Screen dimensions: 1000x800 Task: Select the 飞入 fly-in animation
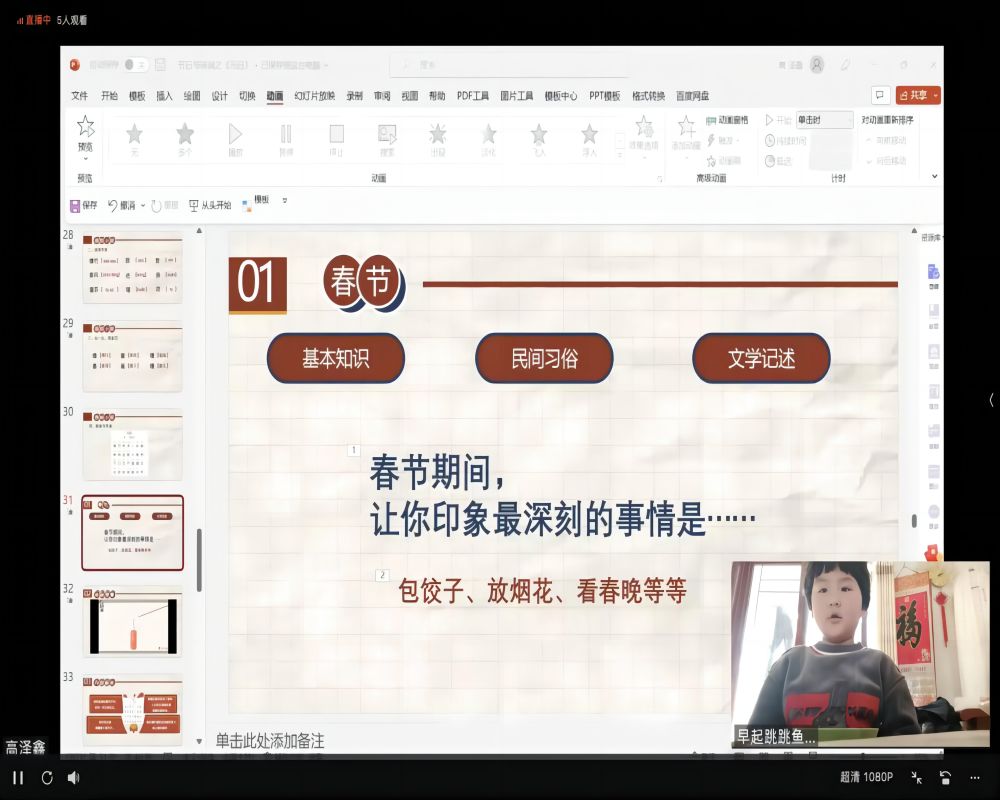pos(539,138)
